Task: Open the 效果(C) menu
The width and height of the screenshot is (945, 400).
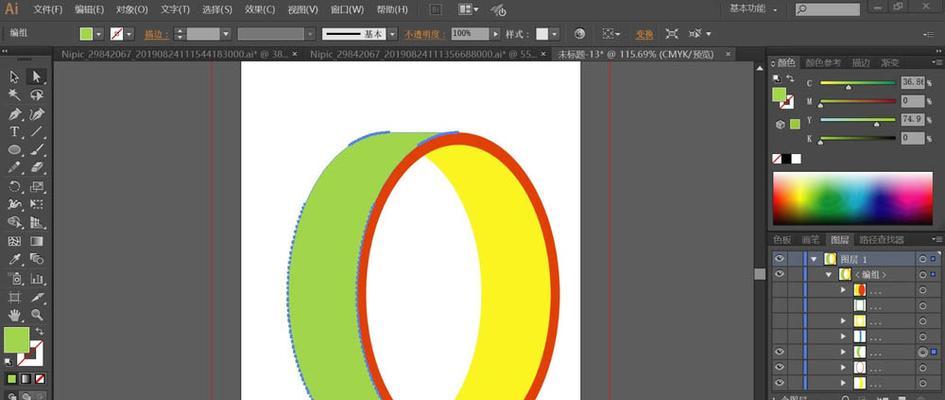Action: pos(260,10)
